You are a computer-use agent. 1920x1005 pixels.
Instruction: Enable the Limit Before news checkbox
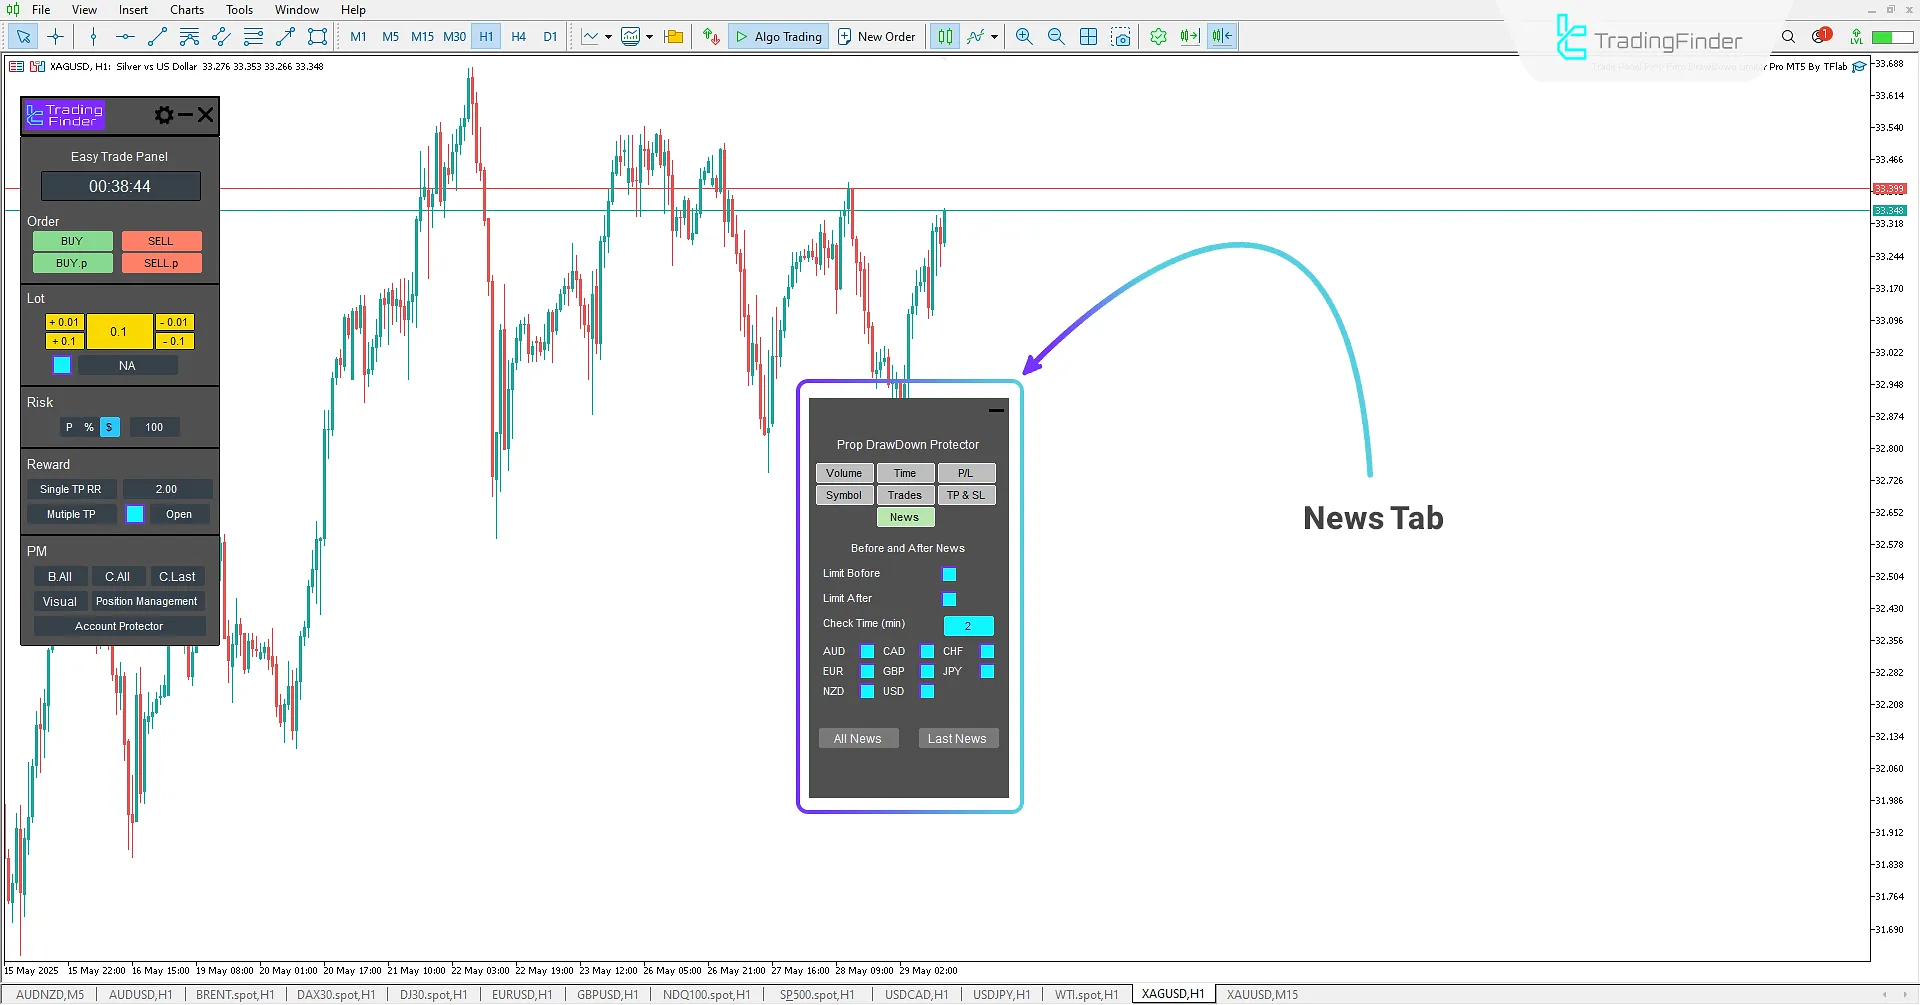point(948,574)
